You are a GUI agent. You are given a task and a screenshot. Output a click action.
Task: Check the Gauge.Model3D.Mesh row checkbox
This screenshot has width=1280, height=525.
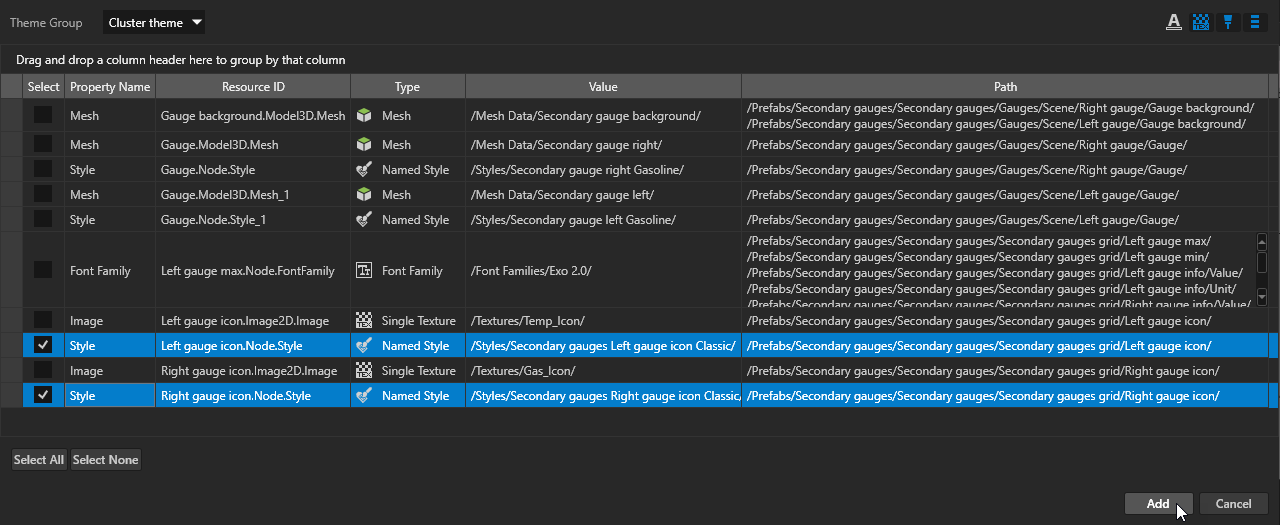pos(43,145)
